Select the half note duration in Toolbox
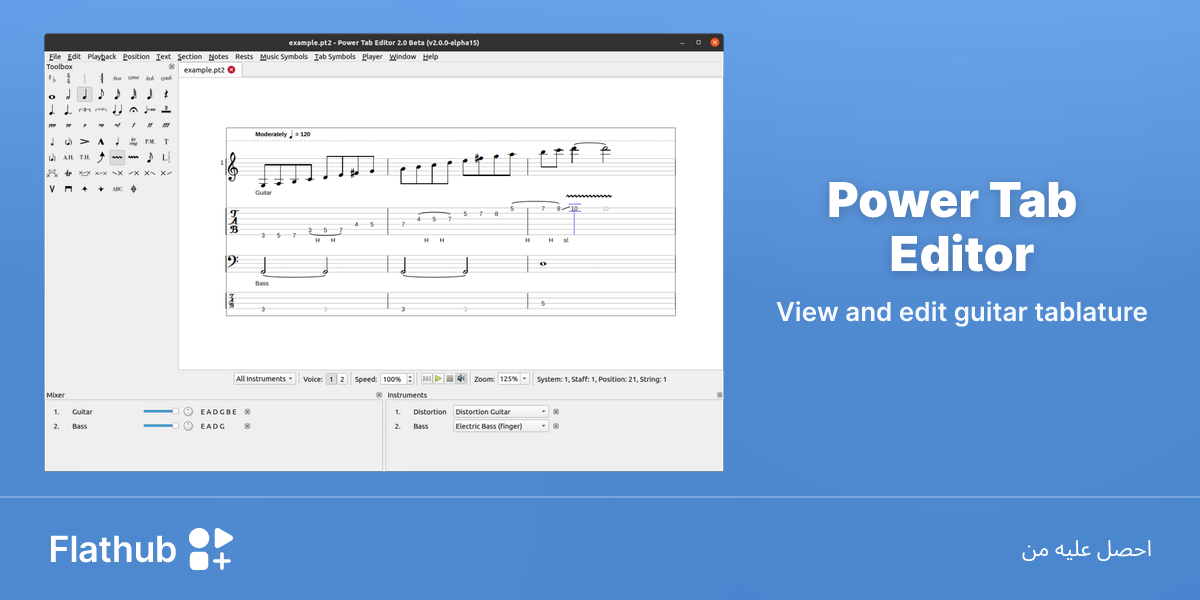This screenshot has height=600, width=1200. point(68,94)
